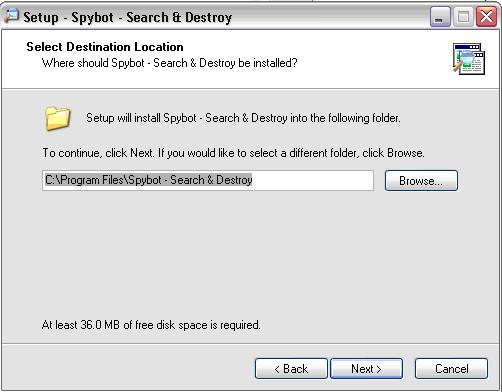Viewport: 502px width, 392px height.
Task: Cancel the Spybot installation
Action: pyautogui.click(x=451, y=369)
